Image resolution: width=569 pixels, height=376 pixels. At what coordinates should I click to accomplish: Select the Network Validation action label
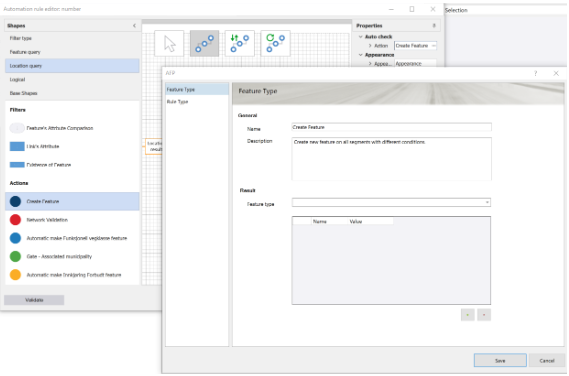(47, 220)
